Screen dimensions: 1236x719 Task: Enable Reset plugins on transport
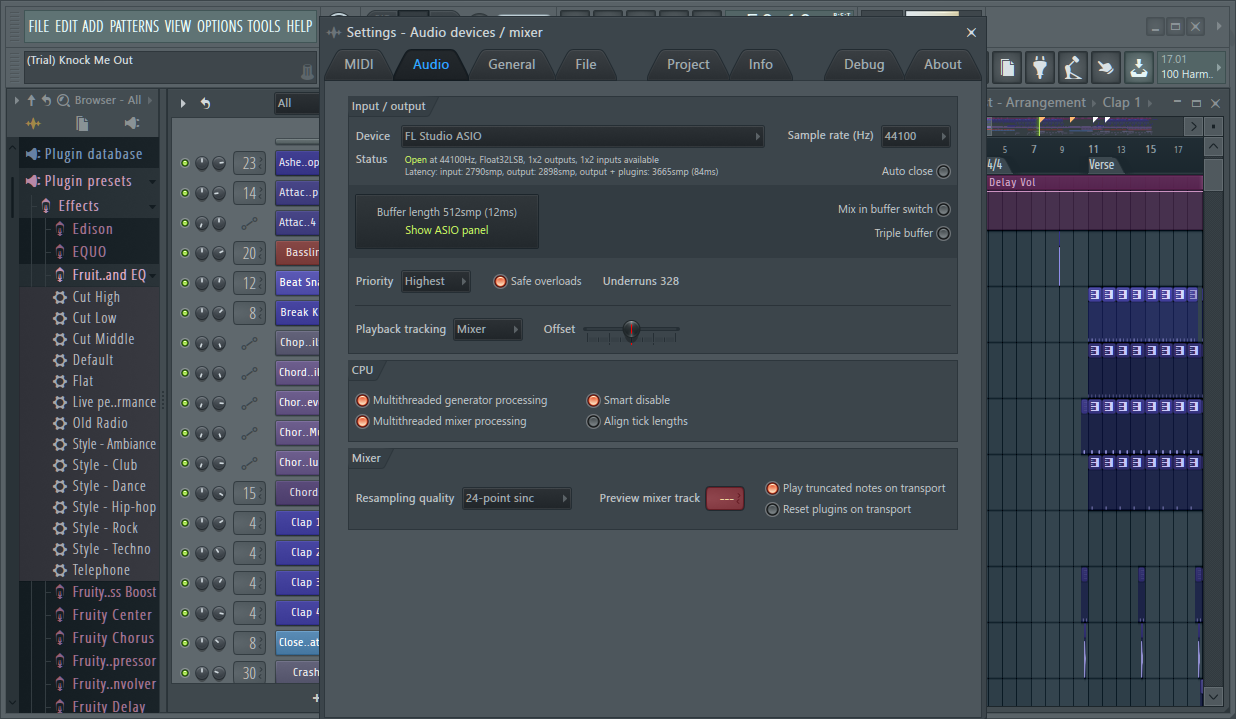click(x=772, y=509)
